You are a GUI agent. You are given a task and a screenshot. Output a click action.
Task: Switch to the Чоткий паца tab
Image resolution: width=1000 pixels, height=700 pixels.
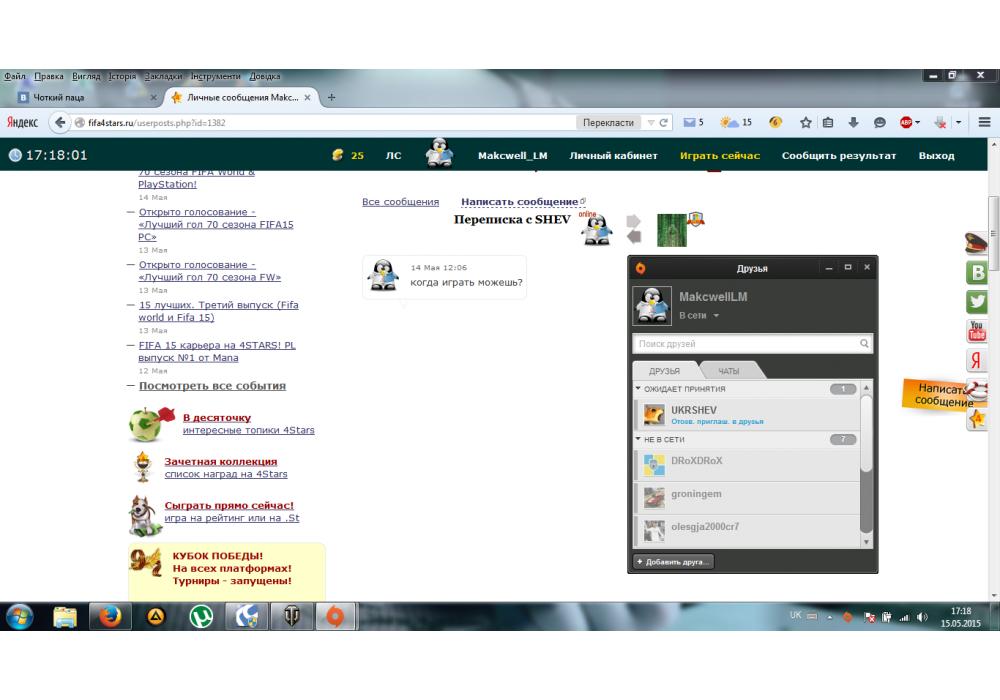[87, 98]
